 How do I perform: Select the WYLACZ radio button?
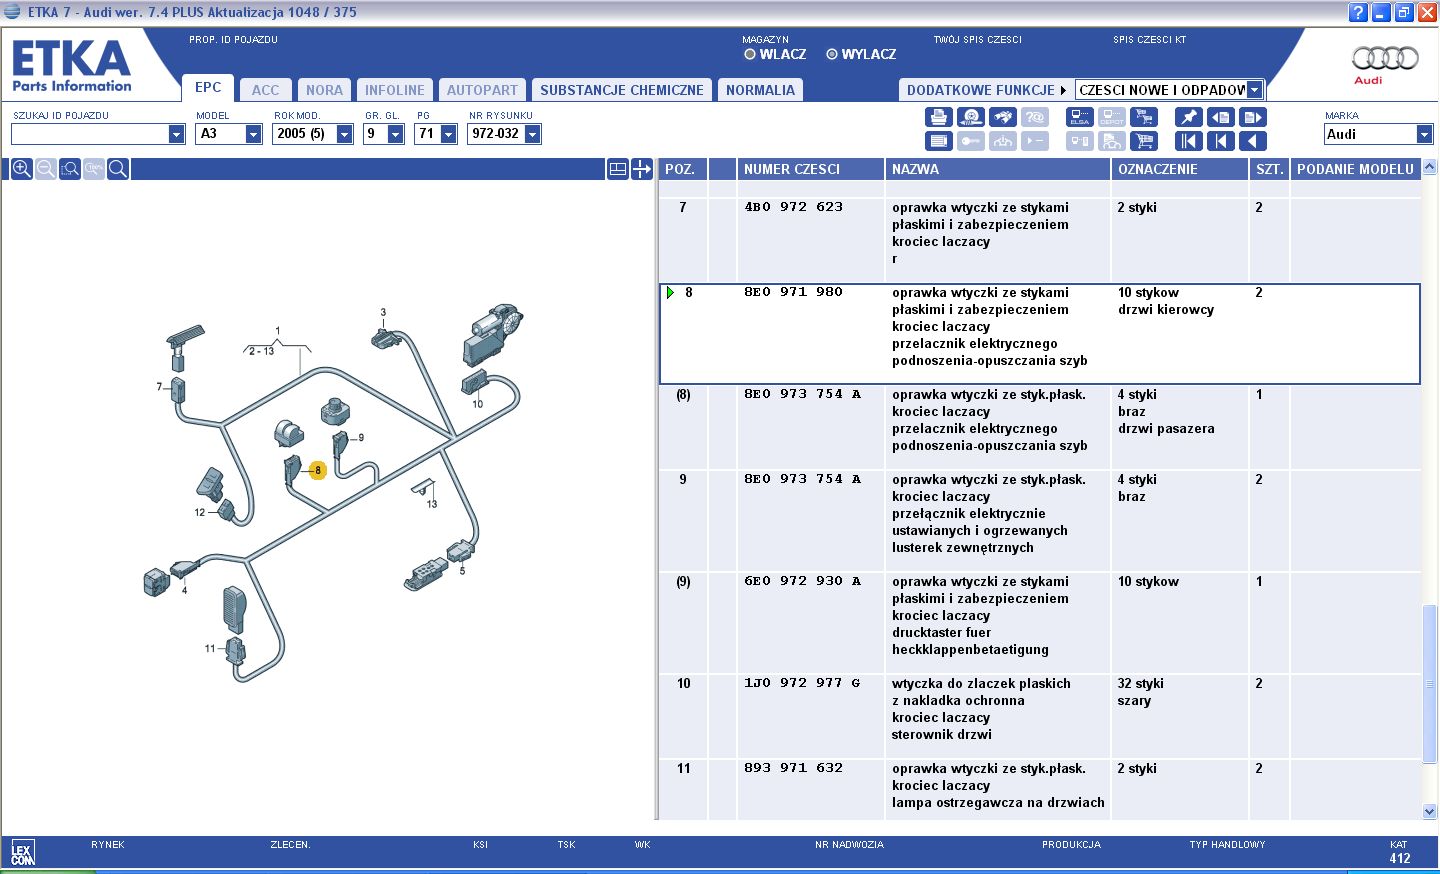point(832,54)
